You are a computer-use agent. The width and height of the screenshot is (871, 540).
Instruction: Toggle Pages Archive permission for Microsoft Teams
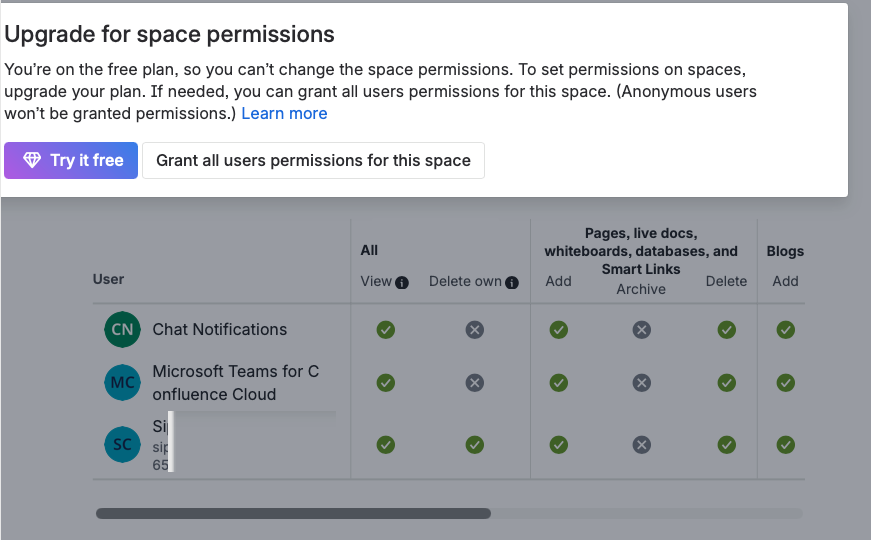pos(642,382)
